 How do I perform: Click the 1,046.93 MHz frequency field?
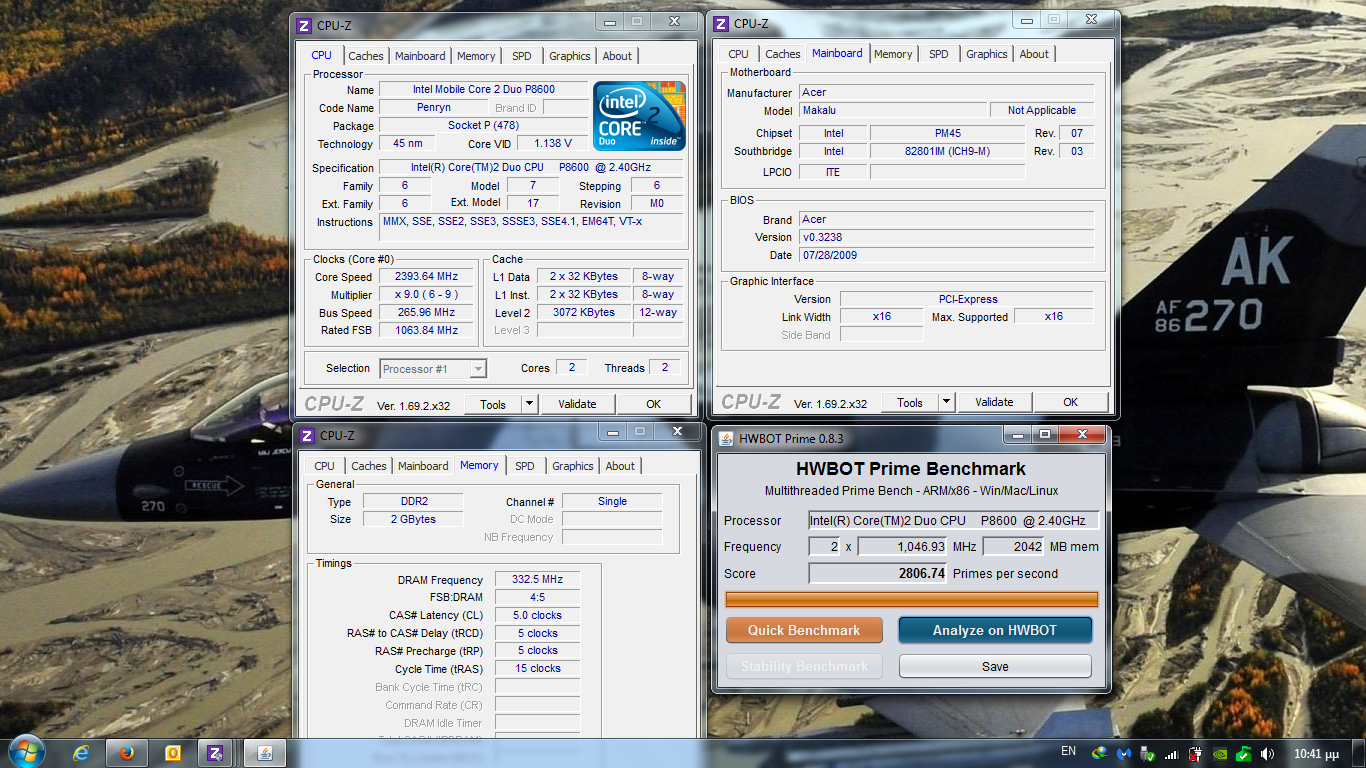coord(903,546)
